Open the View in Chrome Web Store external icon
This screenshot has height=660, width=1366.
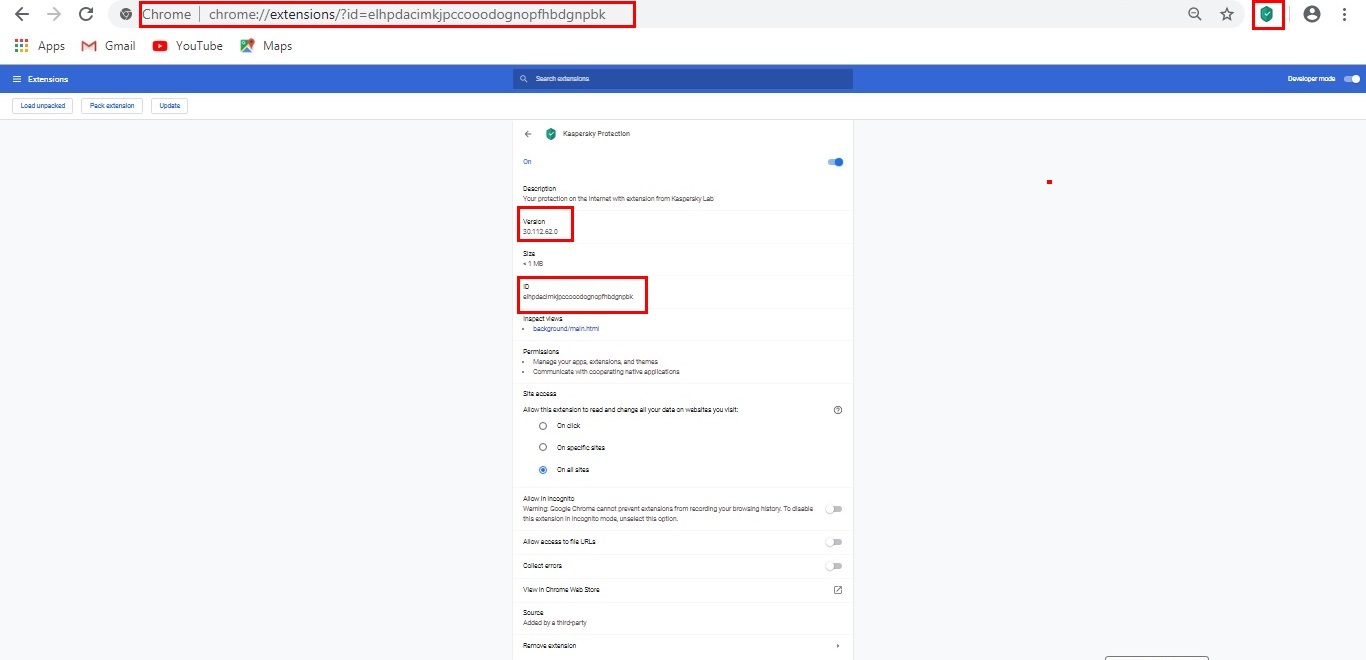(x=838, y=590)
